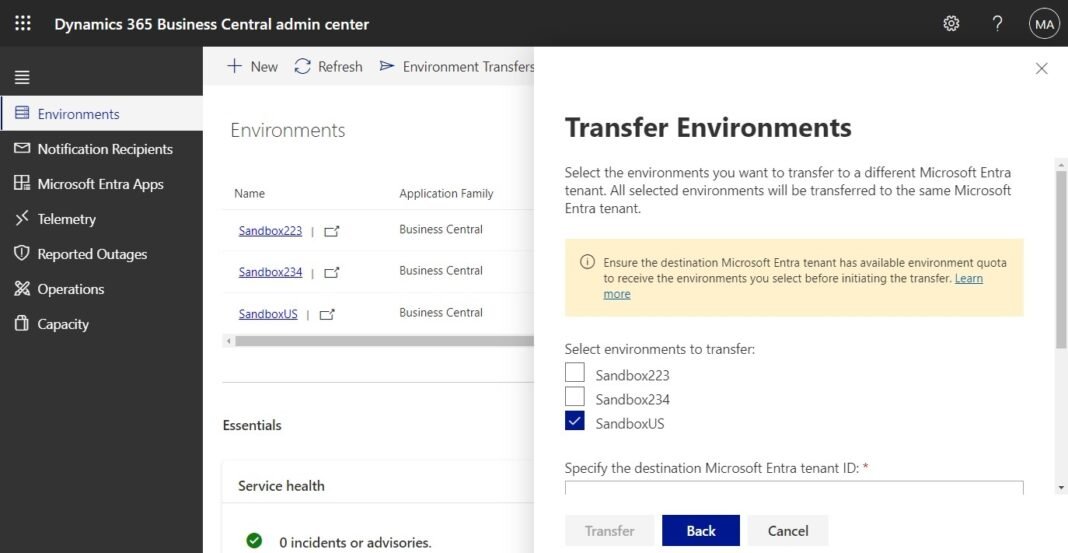The width and height of the screenshot is (1068, 553).
Task: Click the help question mark icon
Action: [x=997, y=24]
